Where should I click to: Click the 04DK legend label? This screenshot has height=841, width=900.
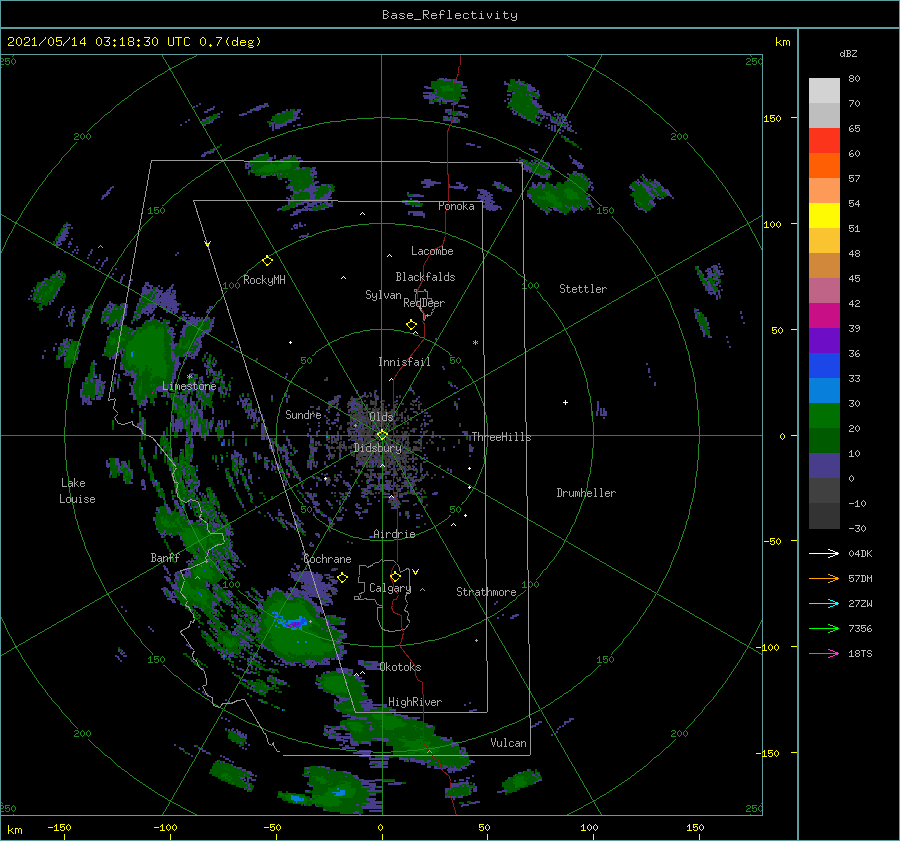[x=860, y=553]
